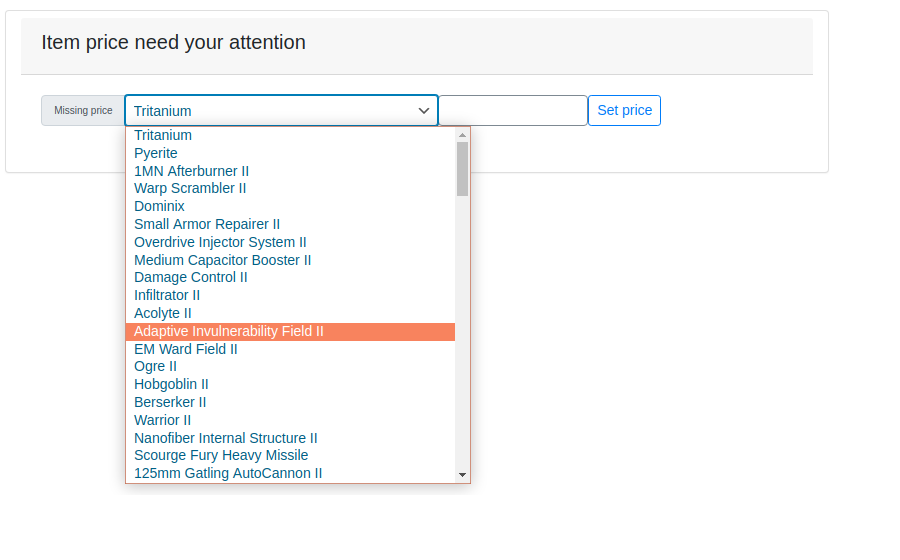Focus the empty price input field
This screenshot has height=560, width=900.
click(x=513, y=110)
